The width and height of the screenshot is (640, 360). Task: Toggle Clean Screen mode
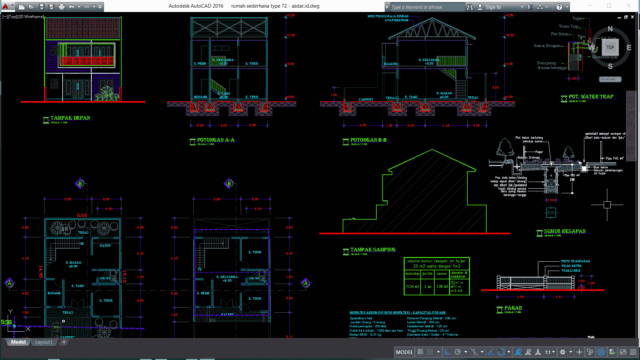[x=622, y=352]
